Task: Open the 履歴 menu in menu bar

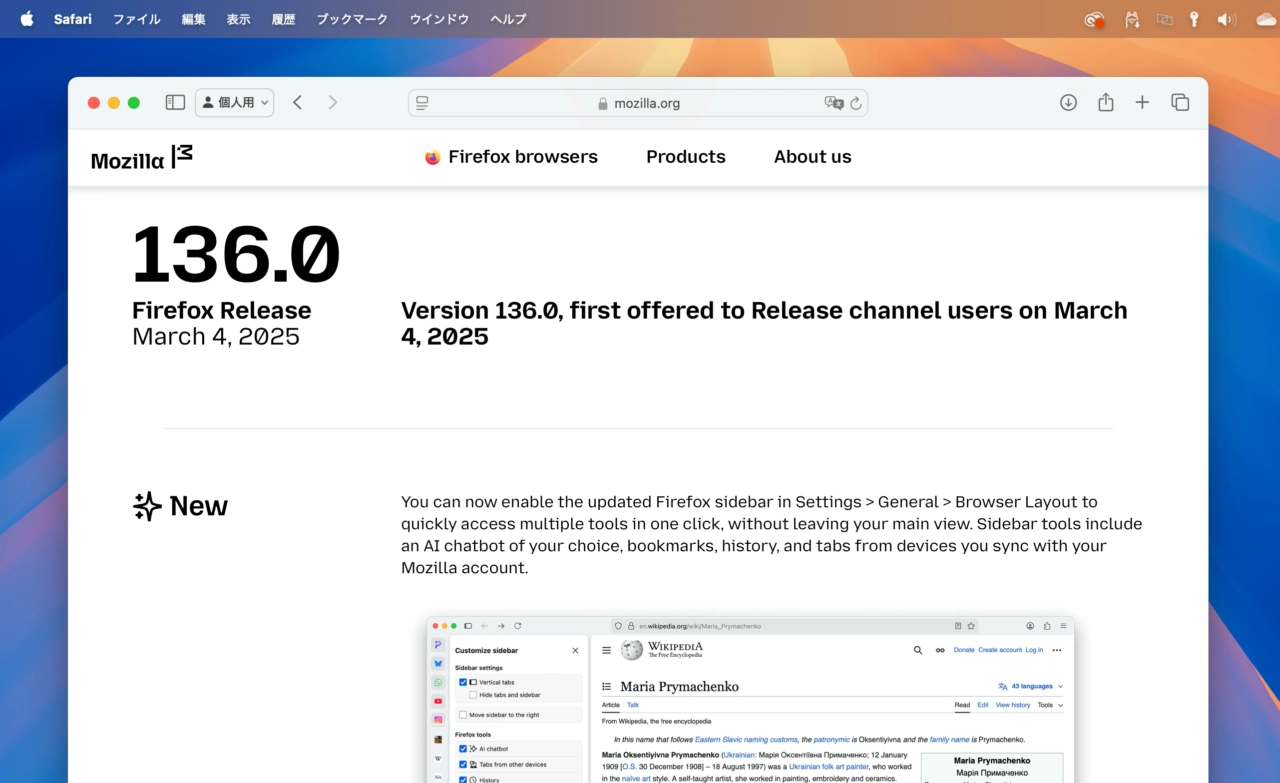Action: click(x=284, y=19)
